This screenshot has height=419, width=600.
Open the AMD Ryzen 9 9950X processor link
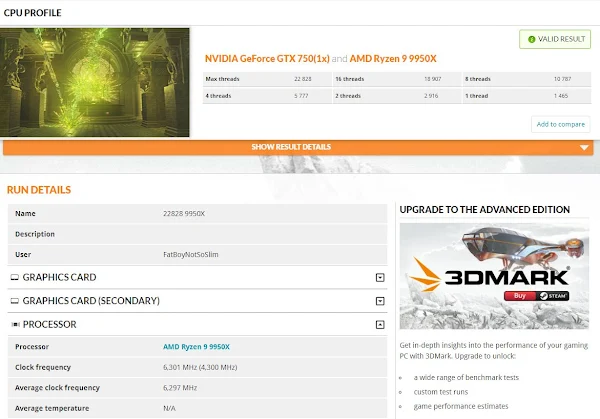click(x=196, y=347)
